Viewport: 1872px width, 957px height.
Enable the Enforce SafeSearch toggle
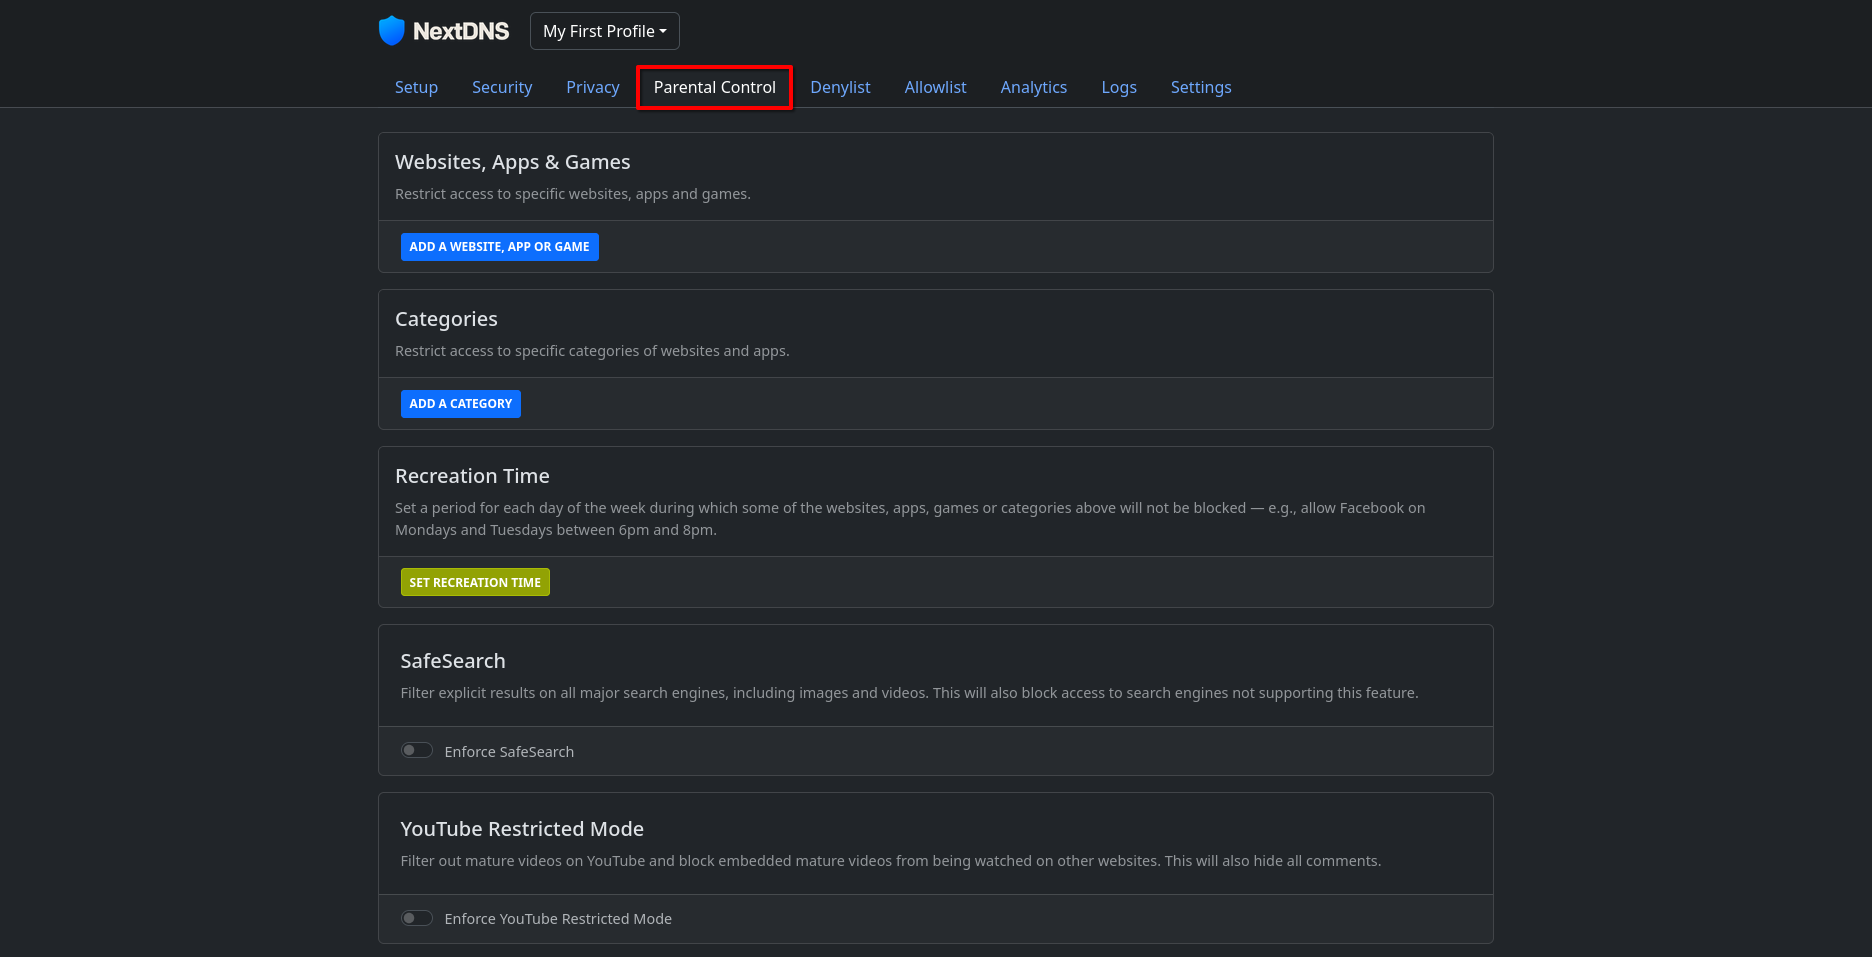(x=417, y=750)
